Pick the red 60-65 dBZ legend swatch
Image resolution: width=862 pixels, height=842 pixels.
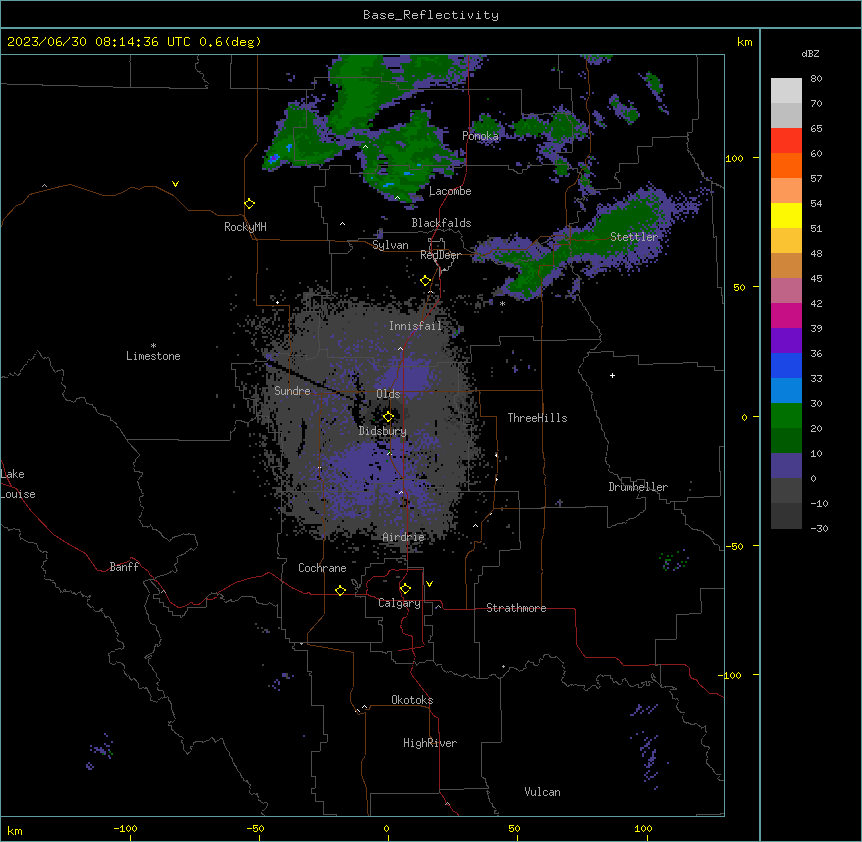(x=786, y=141)
